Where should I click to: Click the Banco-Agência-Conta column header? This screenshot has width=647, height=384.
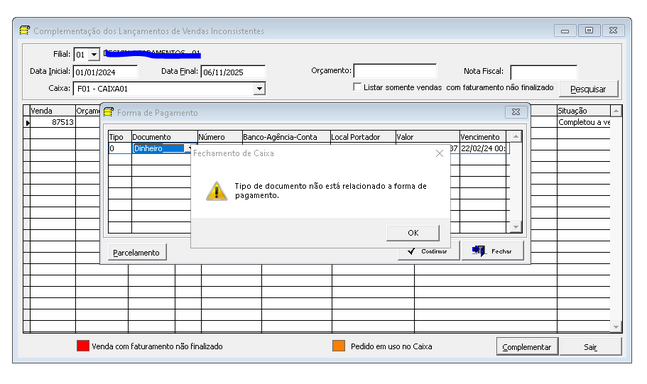pyautogui.click(x=286, y=137)
